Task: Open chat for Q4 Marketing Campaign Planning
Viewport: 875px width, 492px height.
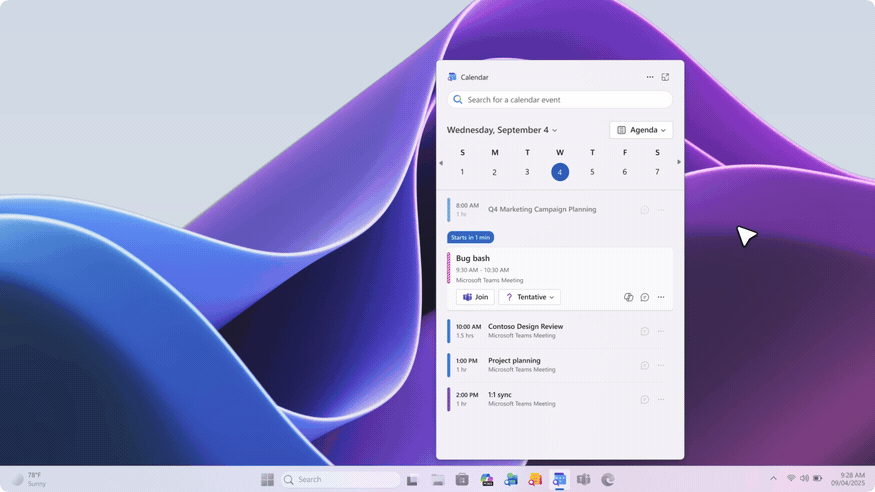Action: [645, 210]
